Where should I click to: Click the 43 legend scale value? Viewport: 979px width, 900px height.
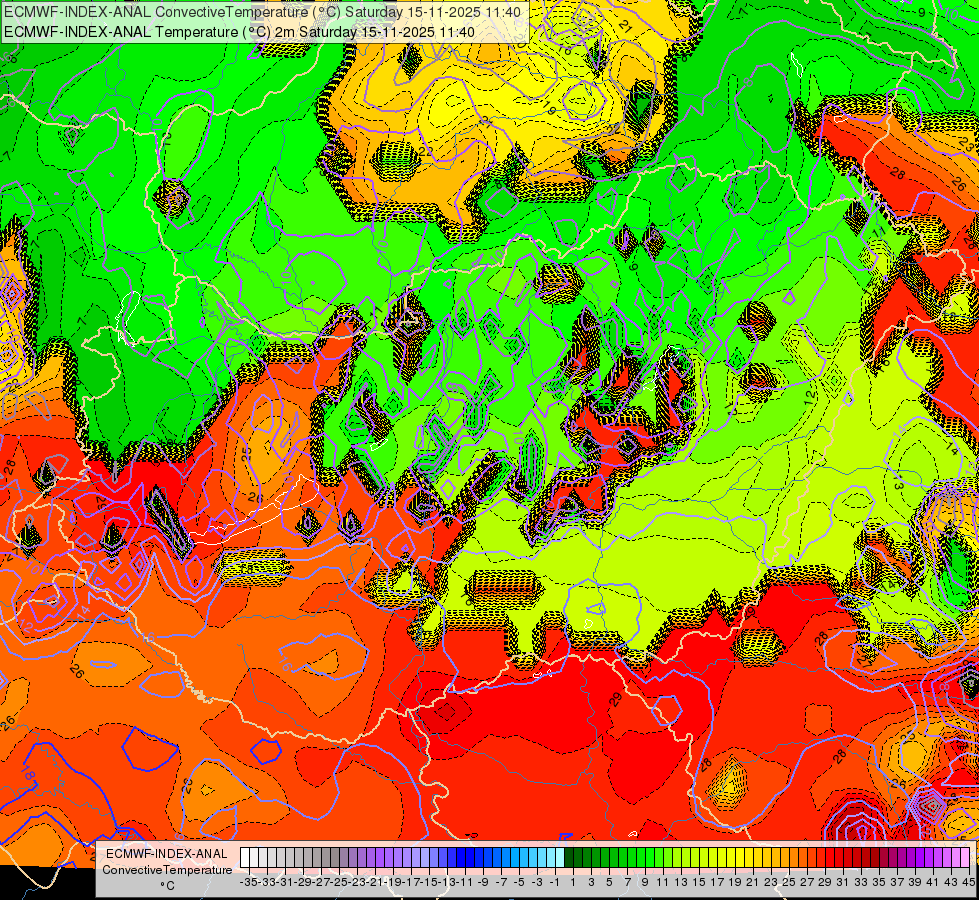point(951,883)
